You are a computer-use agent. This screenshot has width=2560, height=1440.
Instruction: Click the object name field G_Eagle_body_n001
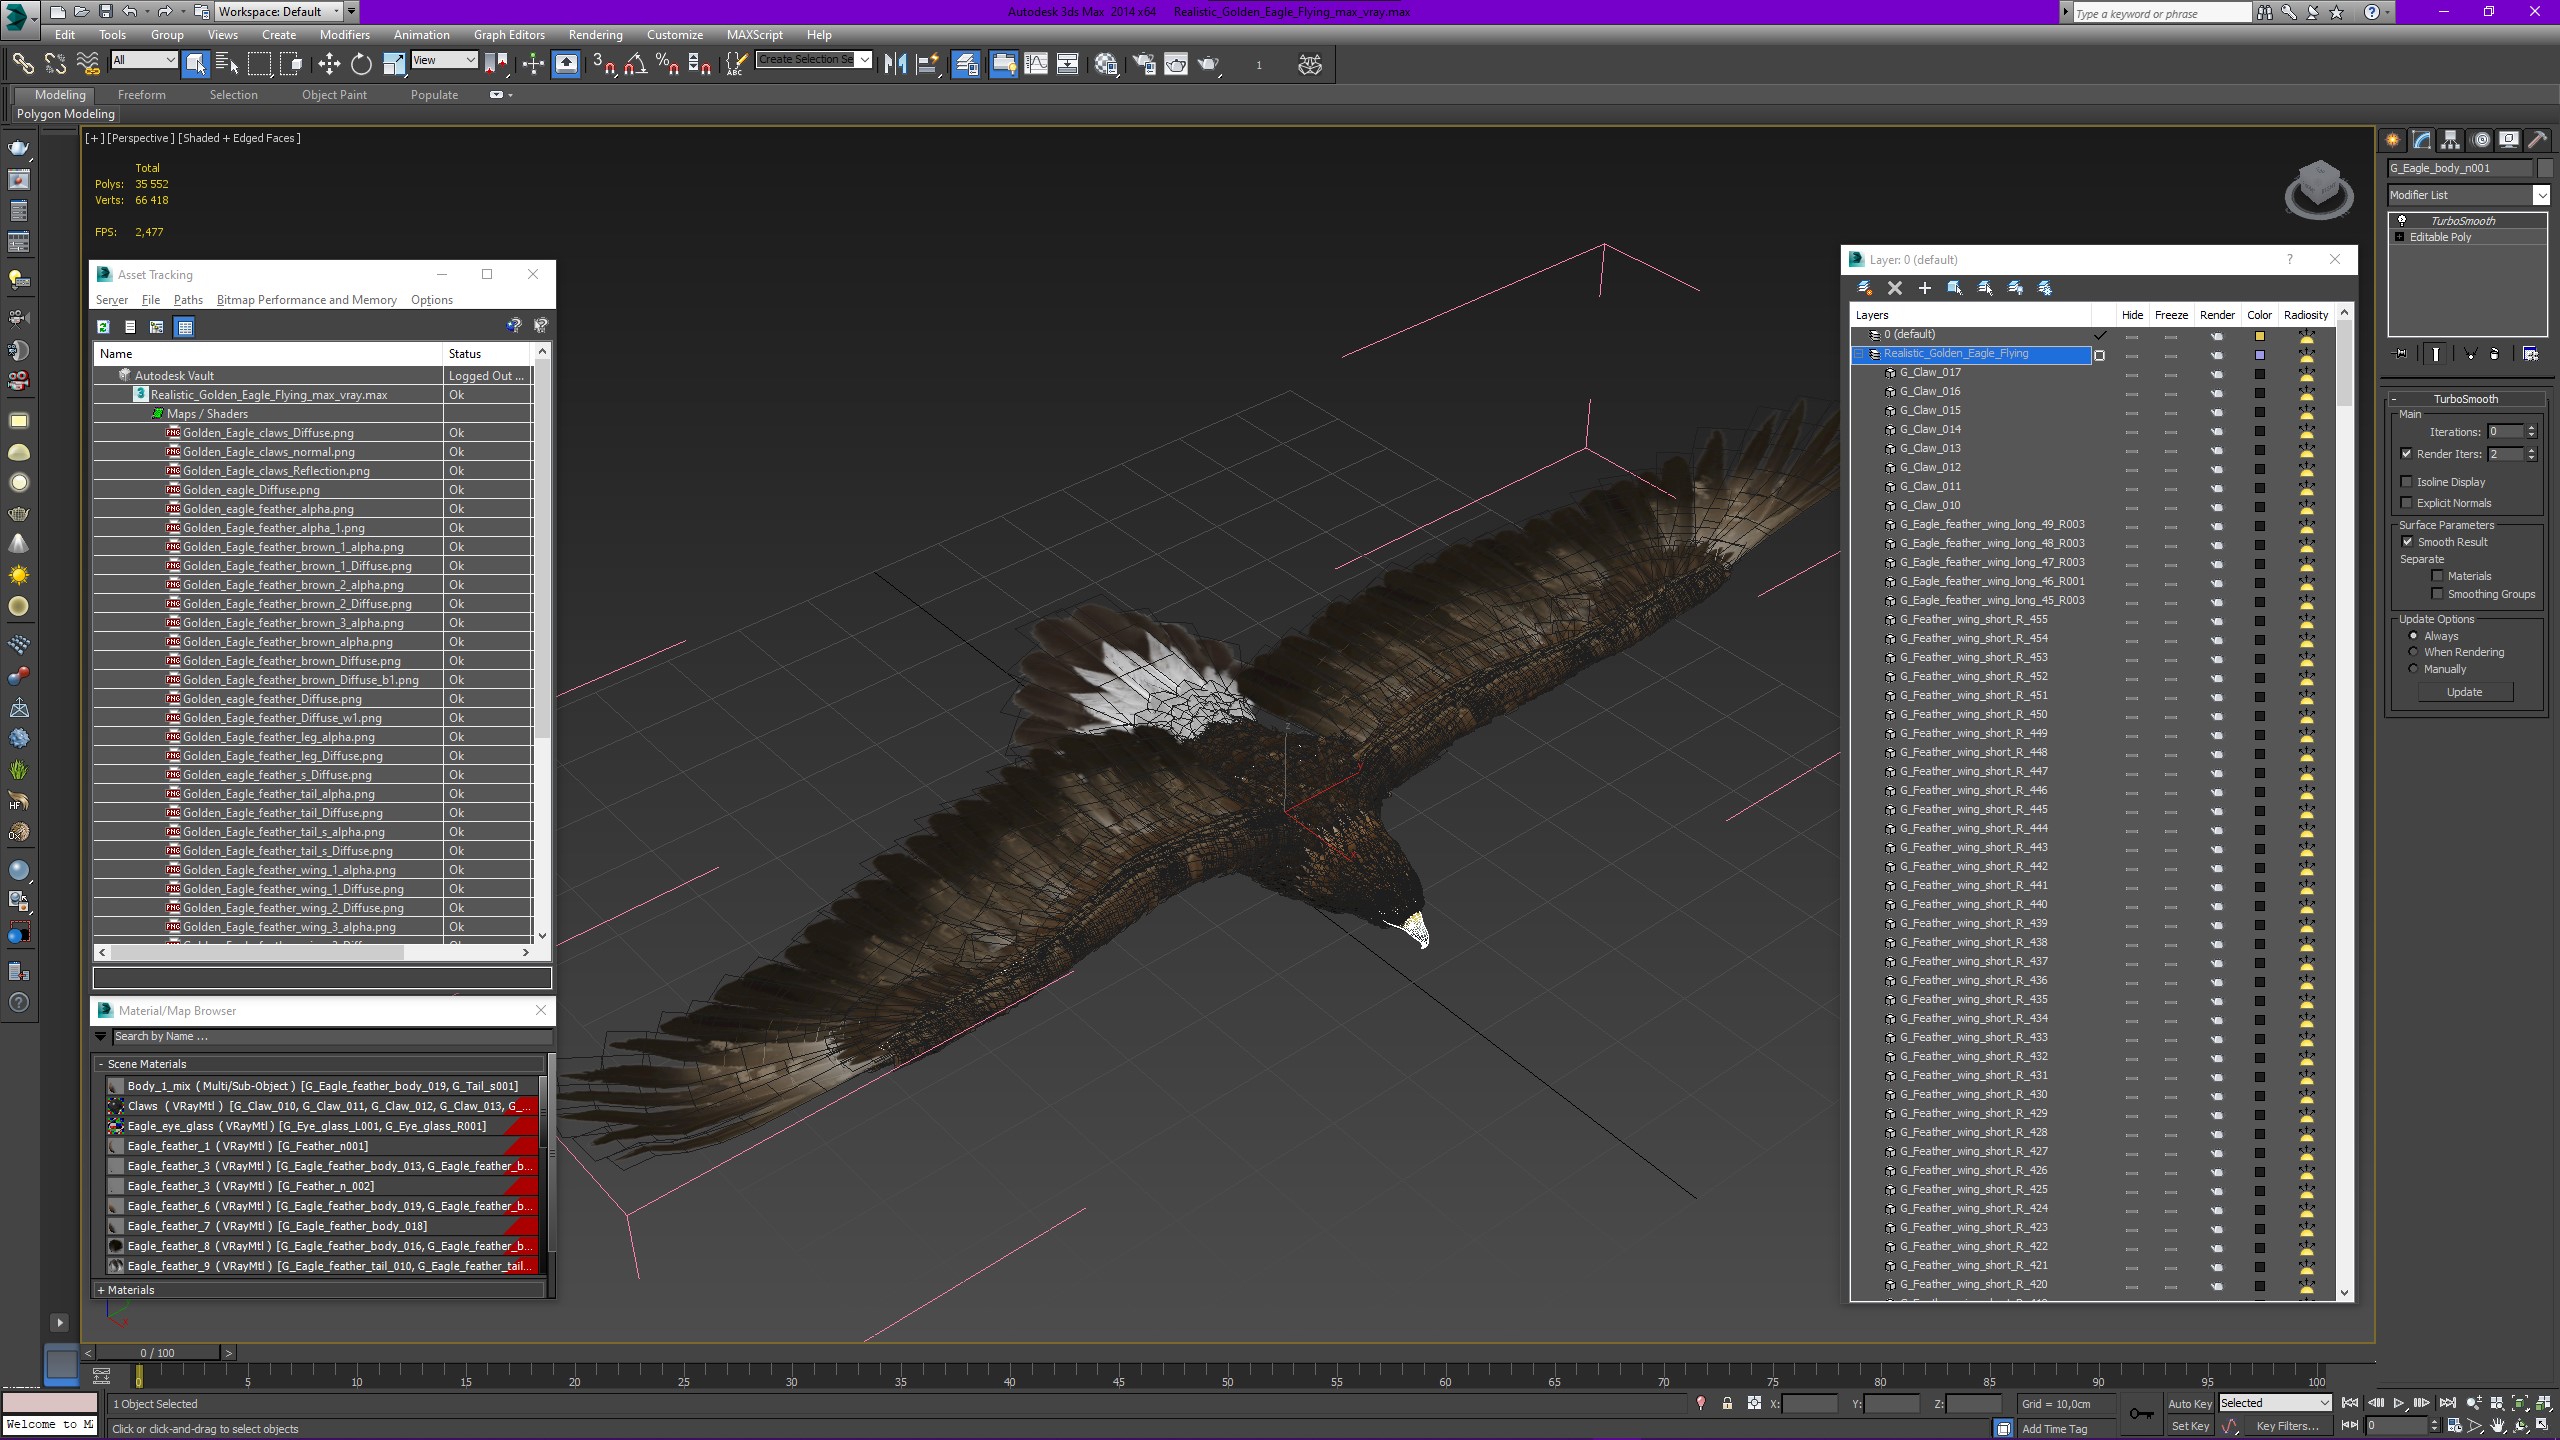pos(2459,168)
